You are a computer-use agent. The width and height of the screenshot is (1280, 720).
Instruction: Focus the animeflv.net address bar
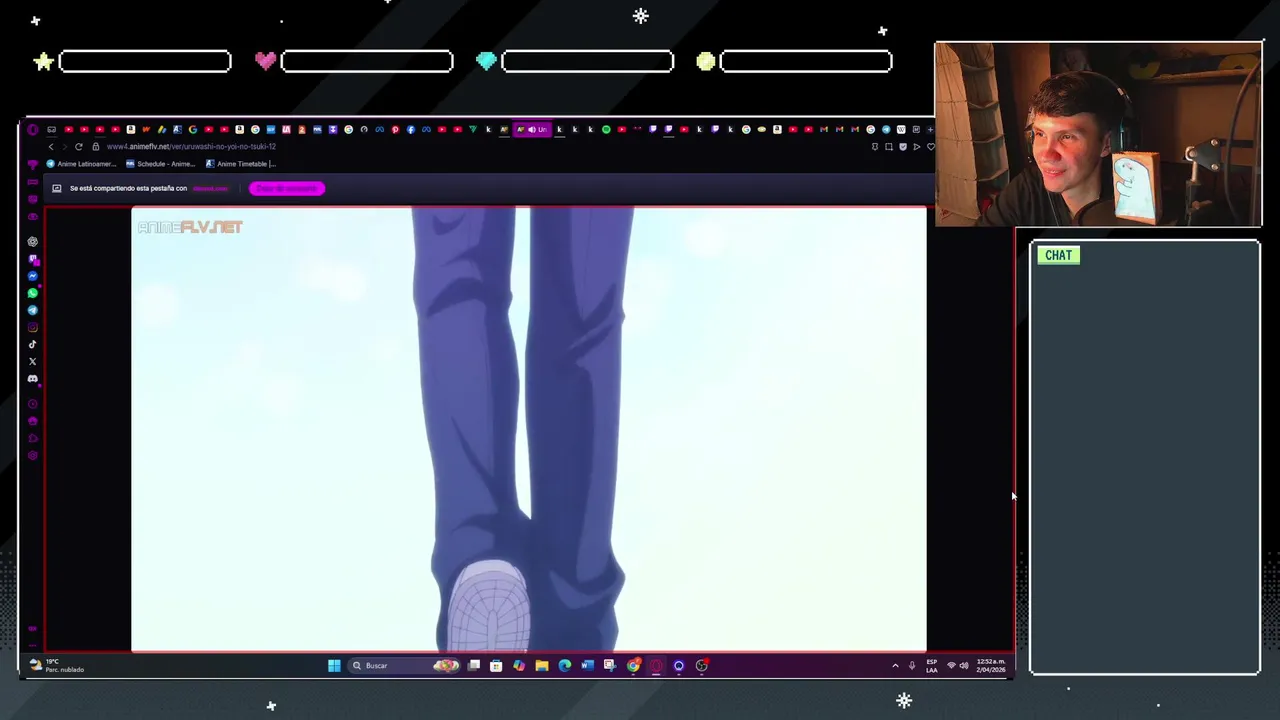tap(190, 146)
